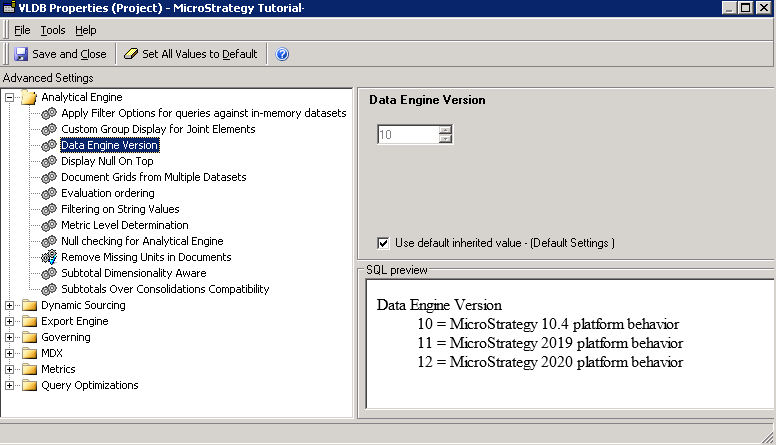Click Set All Values to Default
This screenshot has height=445, width=776.
click(x=191, y=54)
